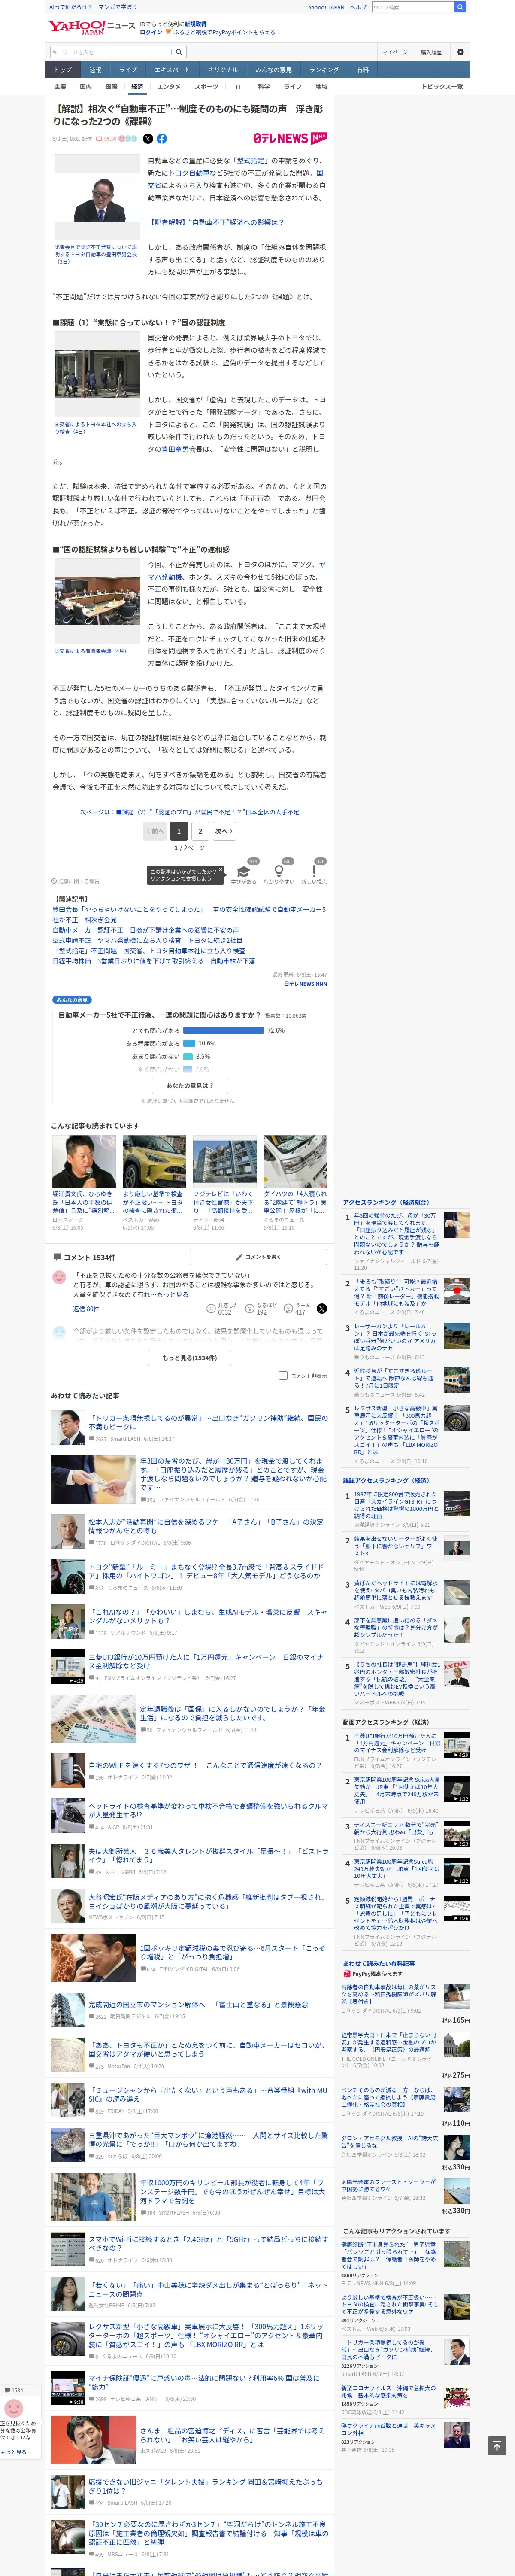Screen dimensions: 515x2576
Task: Open トヨタ新型ルーミー article
Action: [x=205, y=1571]
